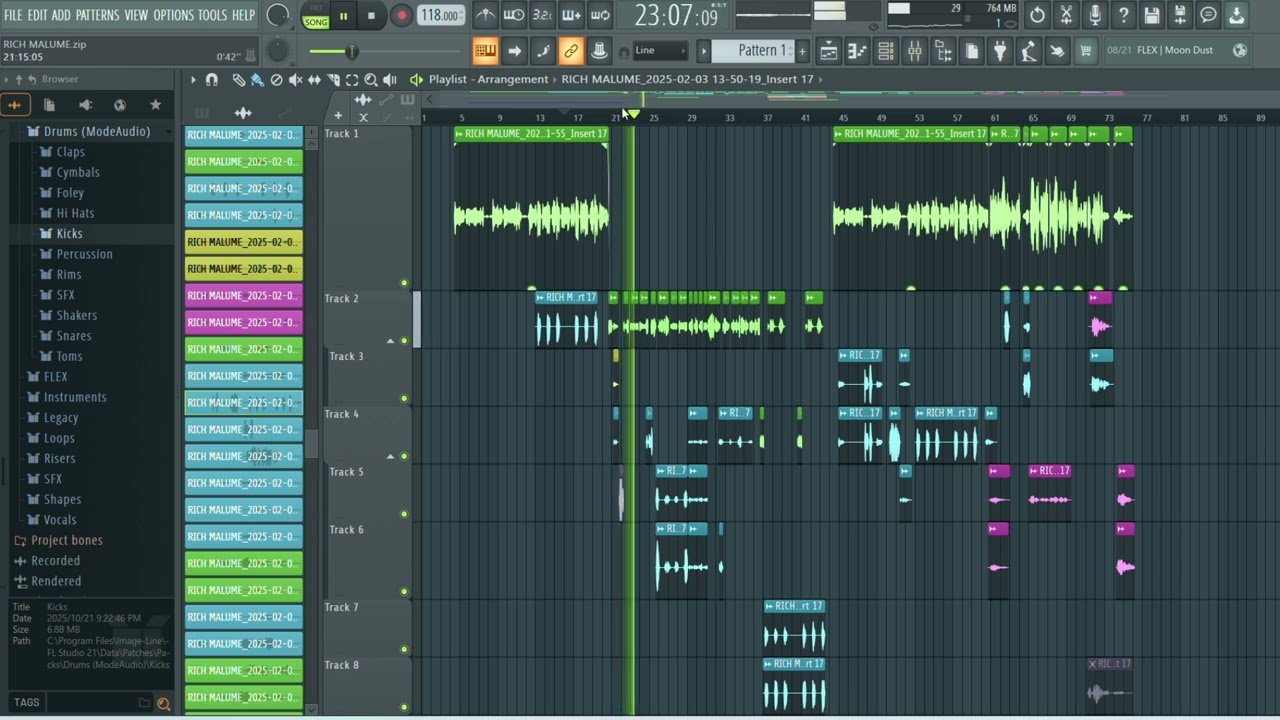Mute Track 1 using its green LED
The width and height of the screenshot is (1280, 720).
click(404, 283)
